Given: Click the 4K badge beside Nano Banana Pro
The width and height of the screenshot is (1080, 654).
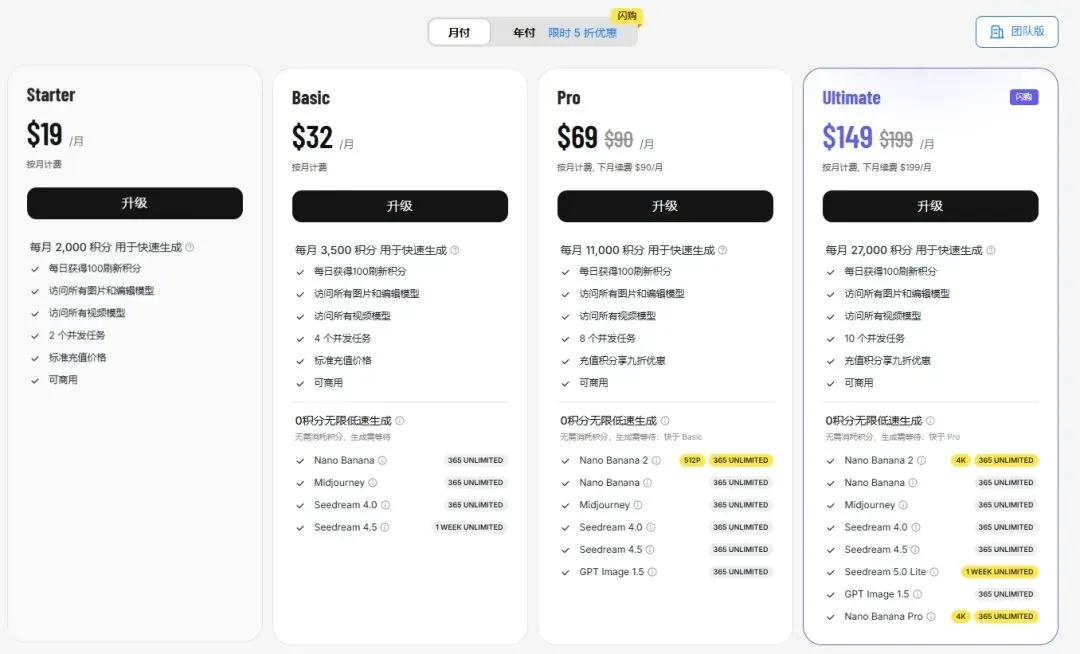Looking at the screenshot, I should (x=961, y=617).
